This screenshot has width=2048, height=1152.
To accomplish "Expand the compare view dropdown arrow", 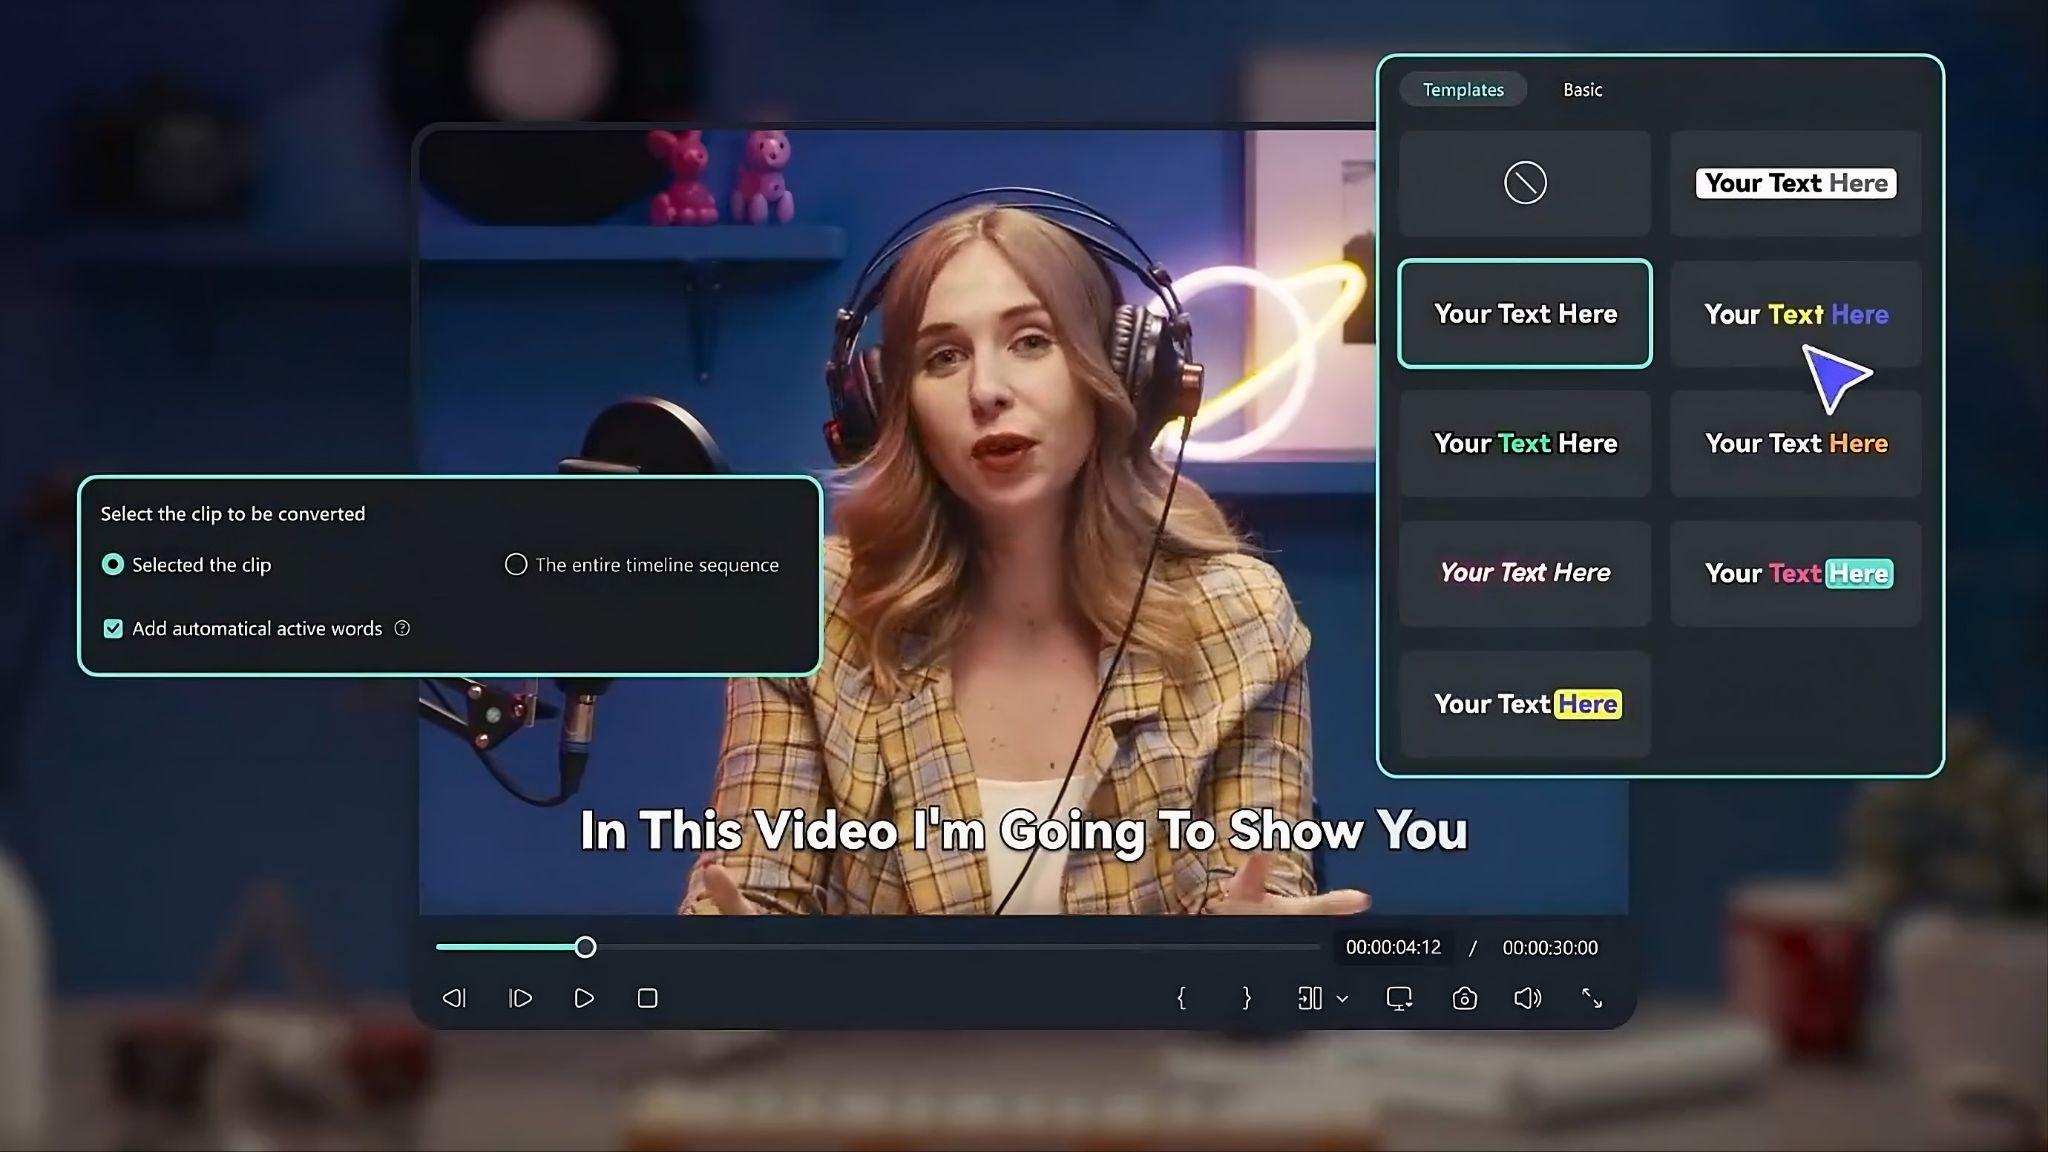I will 1342,999.
